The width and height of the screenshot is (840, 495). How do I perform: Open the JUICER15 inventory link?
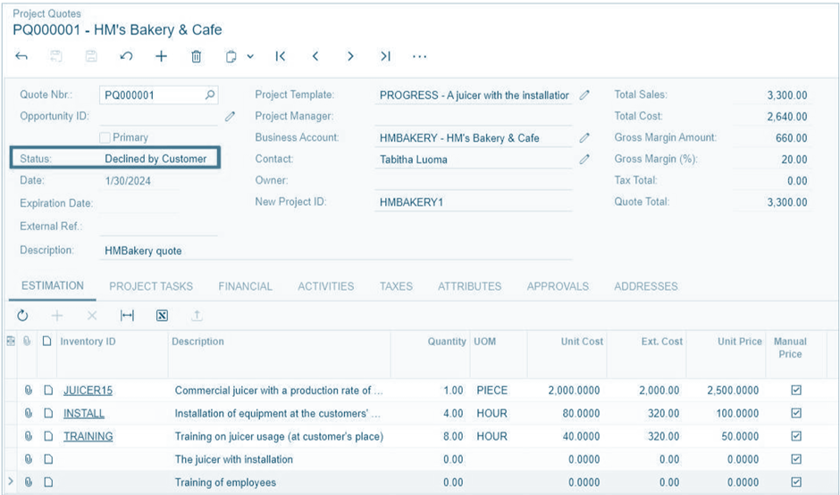pos(88,390)
